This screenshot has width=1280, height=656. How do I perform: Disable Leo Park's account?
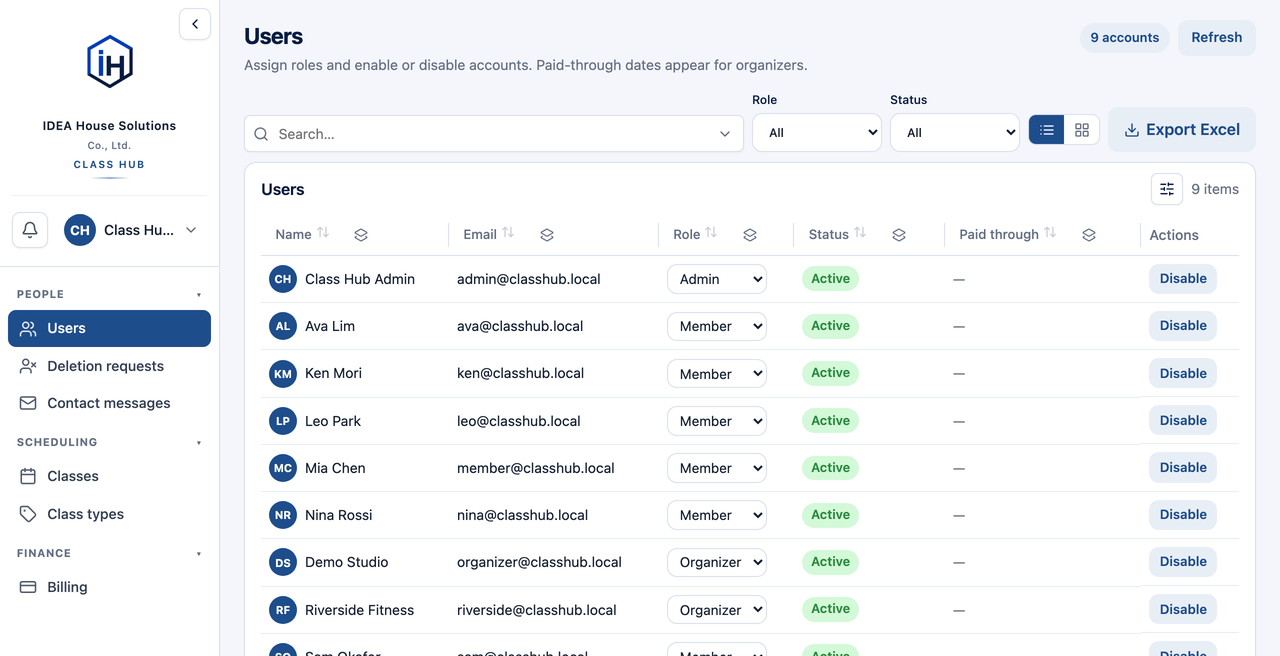[x=1183, y=420]
